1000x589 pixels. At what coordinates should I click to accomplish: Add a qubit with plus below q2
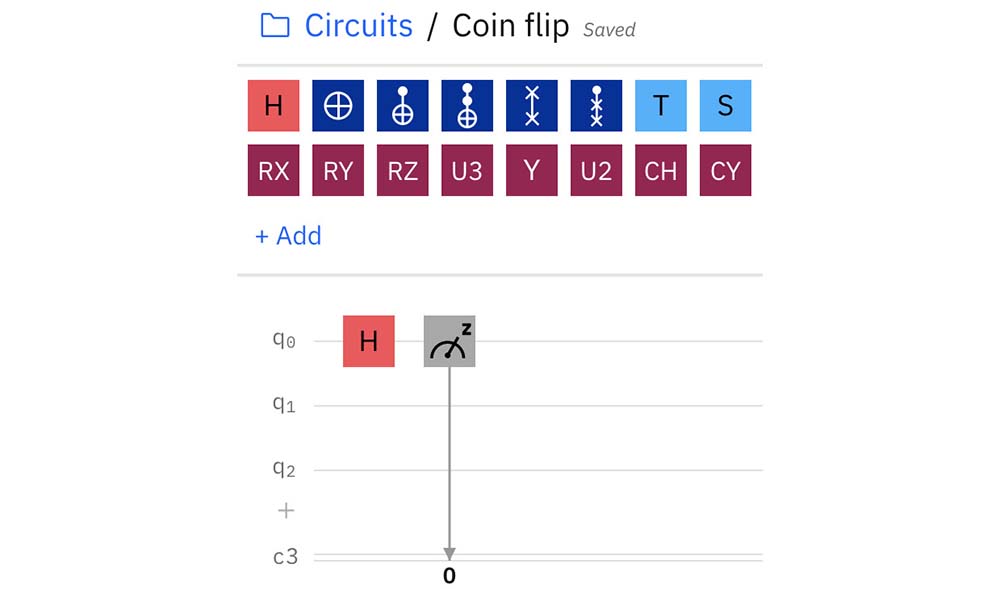(286, 511)
